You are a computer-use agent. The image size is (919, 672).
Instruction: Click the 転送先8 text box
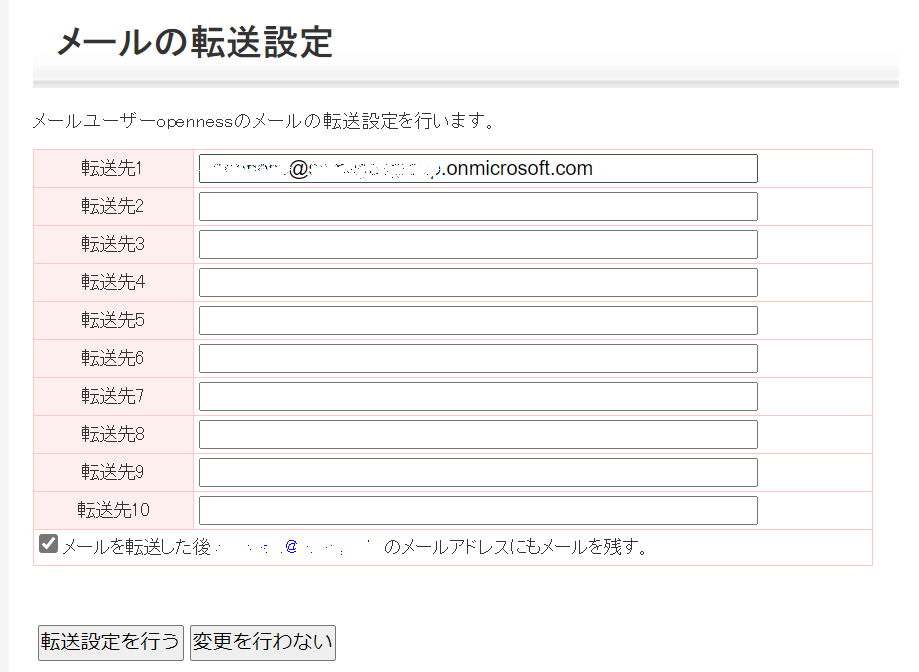(478, 434)
